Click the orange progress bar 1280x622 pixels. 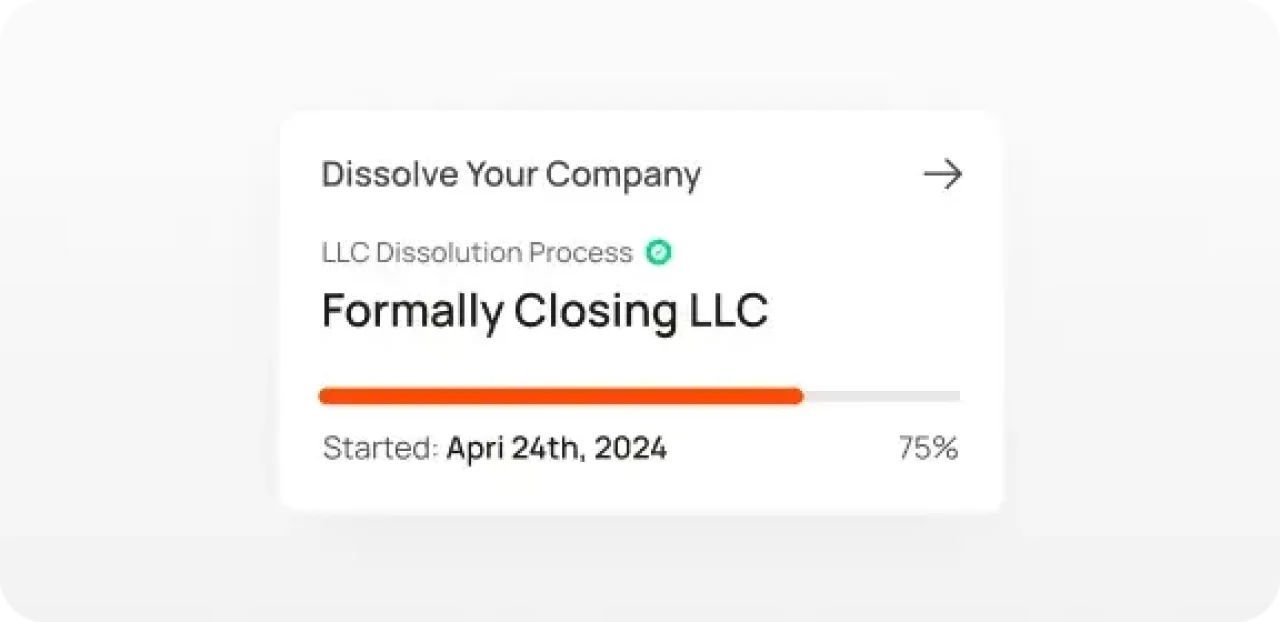[x=560, y=396]
